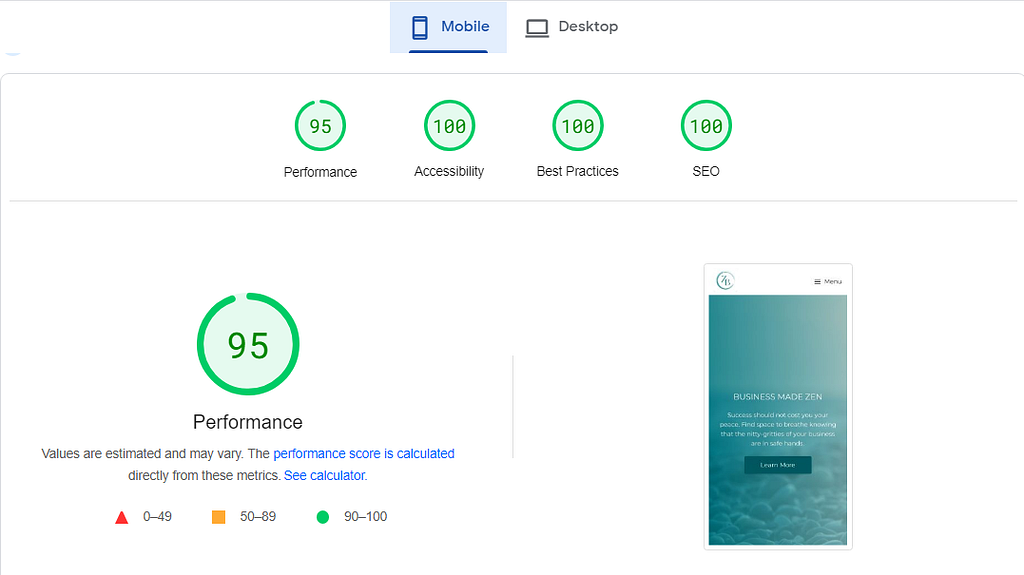The width and height of the screenshot is (1024, 575).
Task: Click the red triangle 0–49 legend icon
Action: 121,518
